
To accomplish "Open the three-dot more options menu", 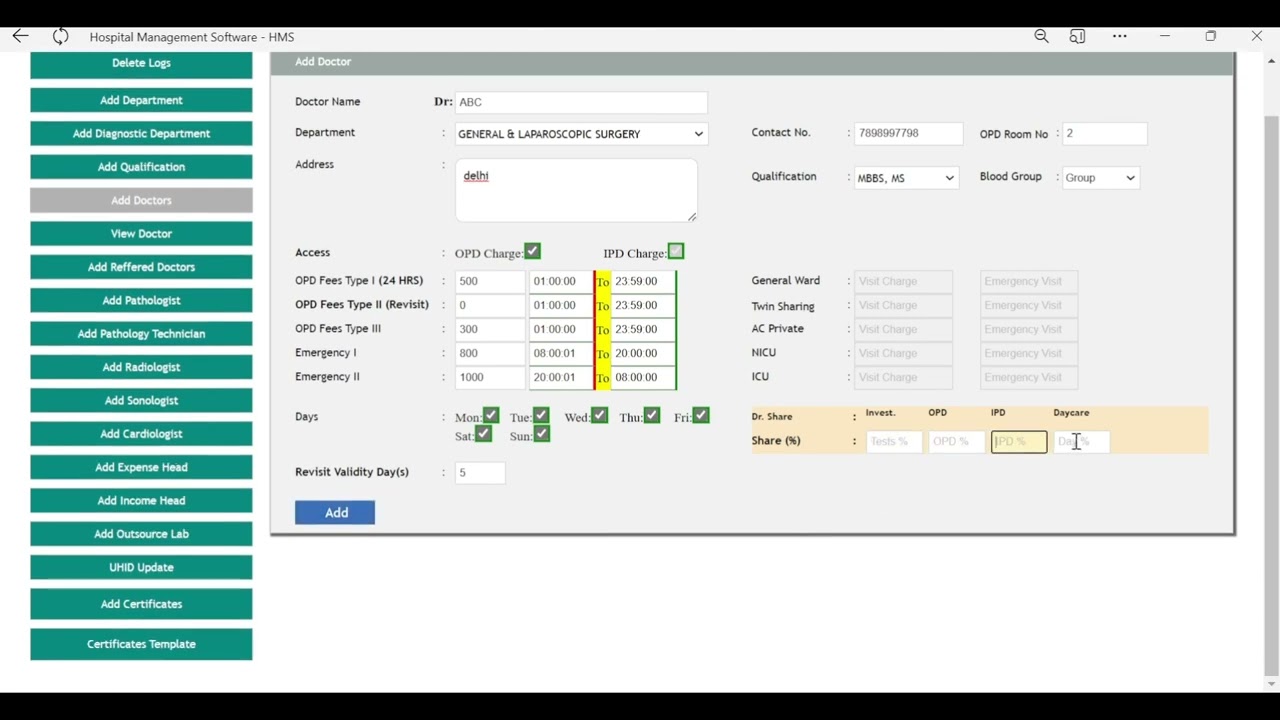I will pos(1119,36).
